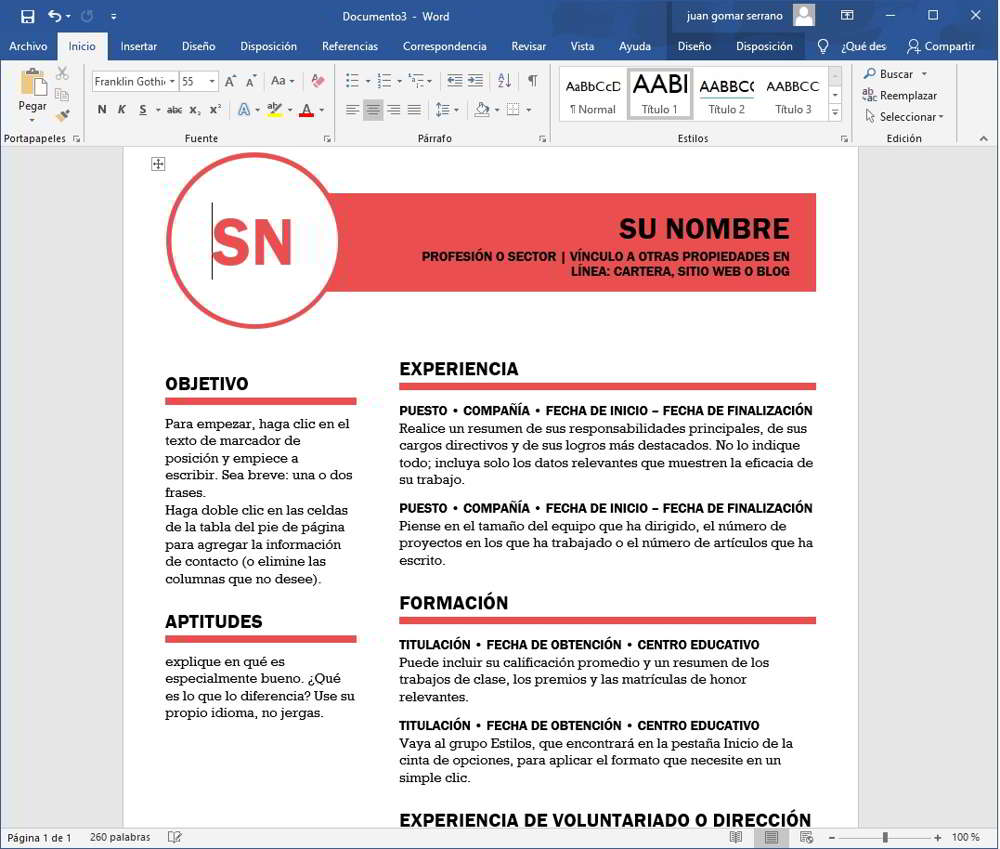Toggle bold (N) formatting
The height and width of the screenshot is (849, 1000).
point(101,110)
